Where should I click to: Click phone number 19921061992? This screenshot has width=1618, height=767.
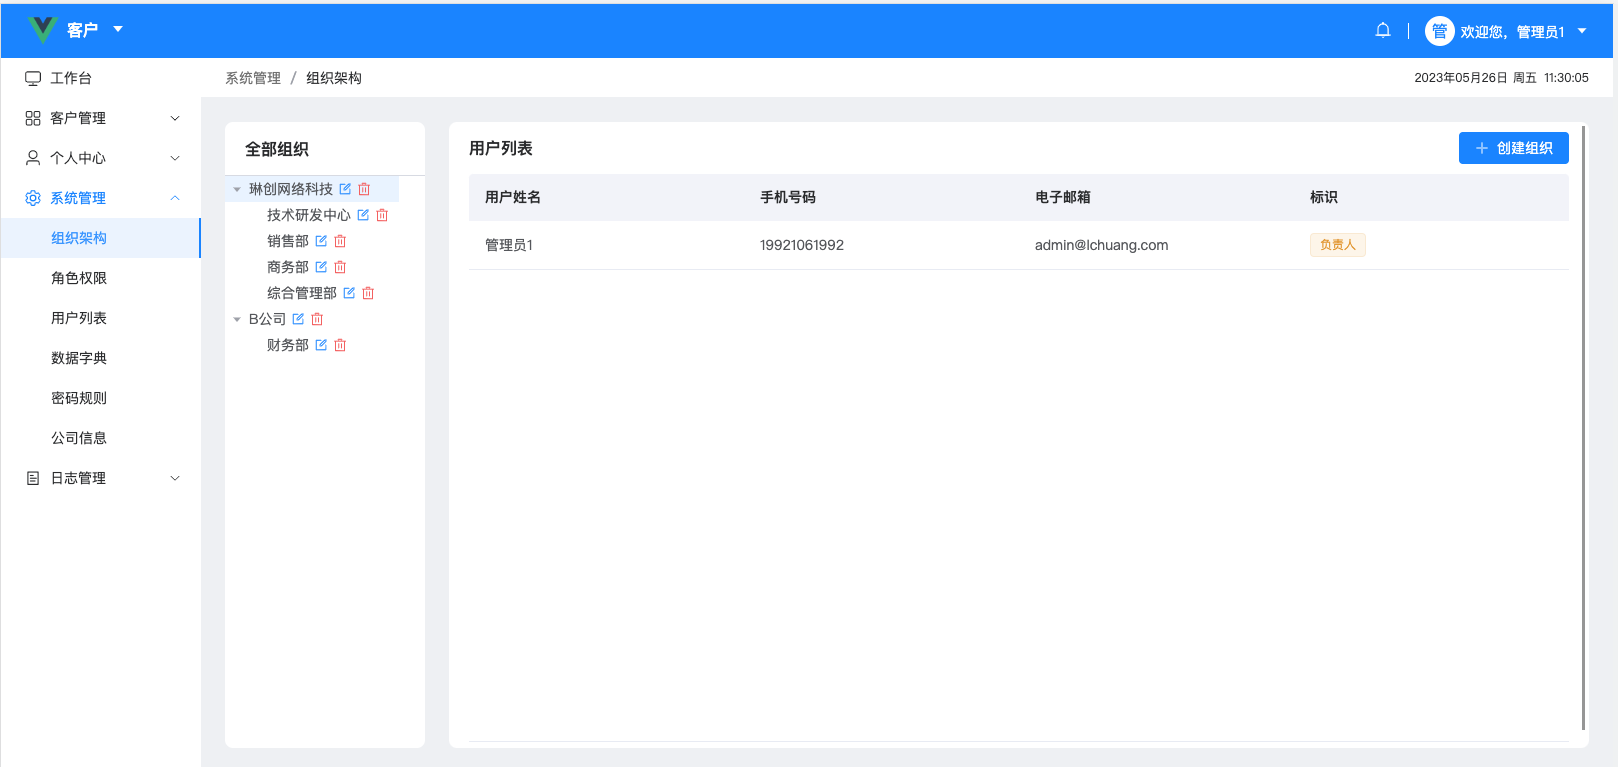pyautogui.click(x=802, y=245)
